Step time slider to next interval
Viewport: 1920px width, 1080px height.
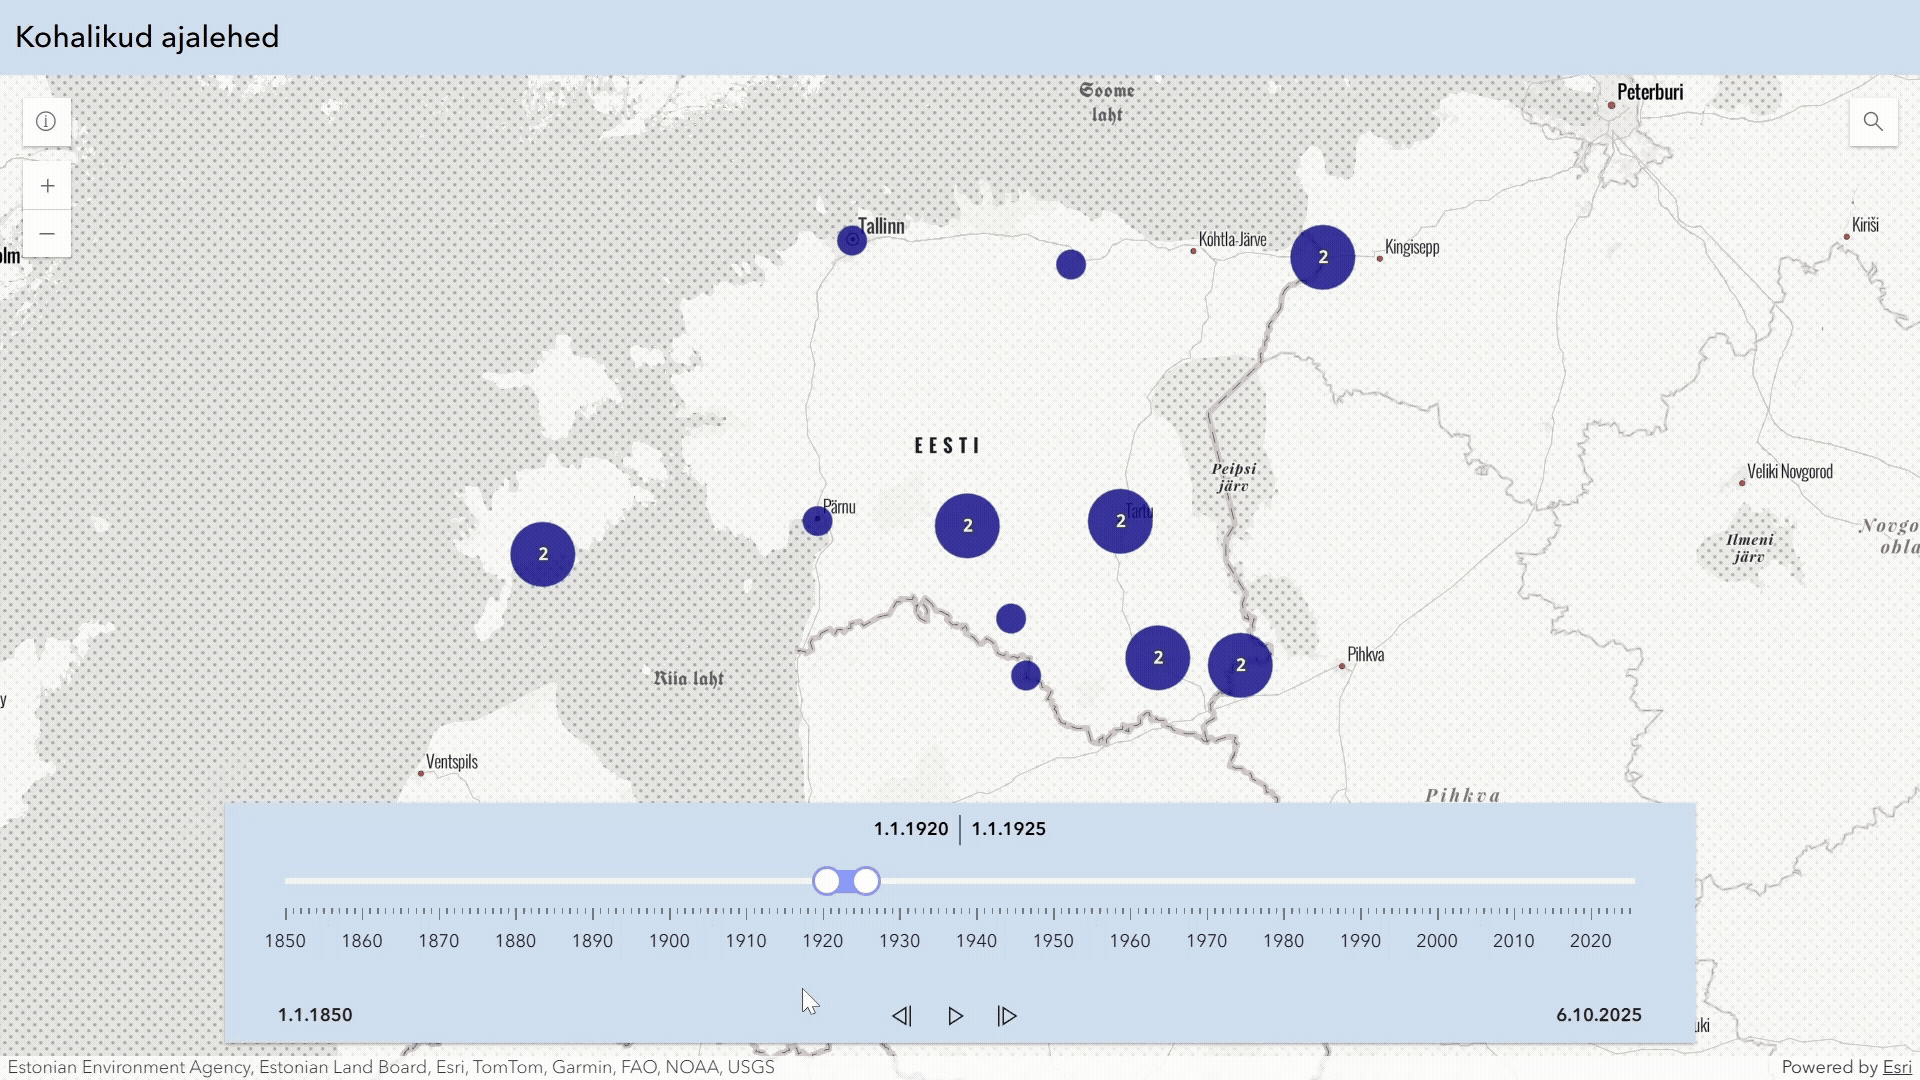tap(1007, 1016)
